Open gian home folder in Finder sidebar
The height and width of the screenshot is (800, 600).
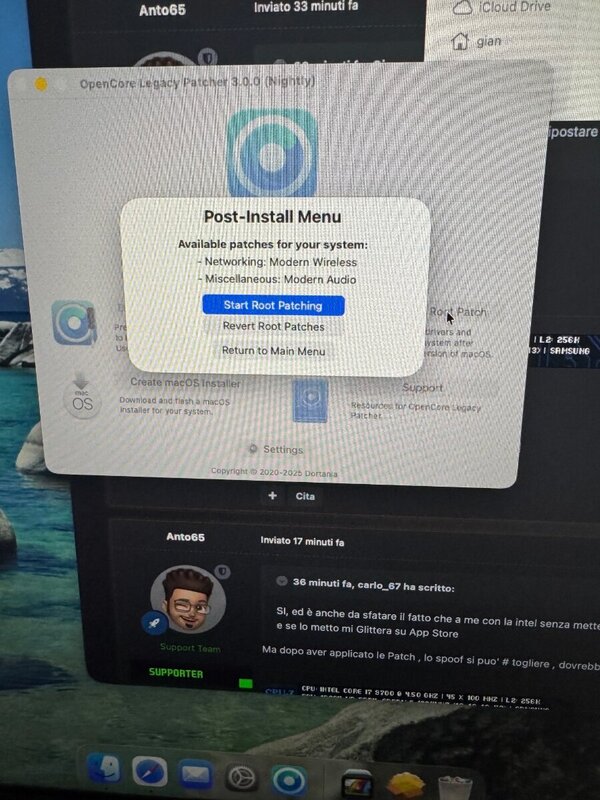(x=488, y=41)
